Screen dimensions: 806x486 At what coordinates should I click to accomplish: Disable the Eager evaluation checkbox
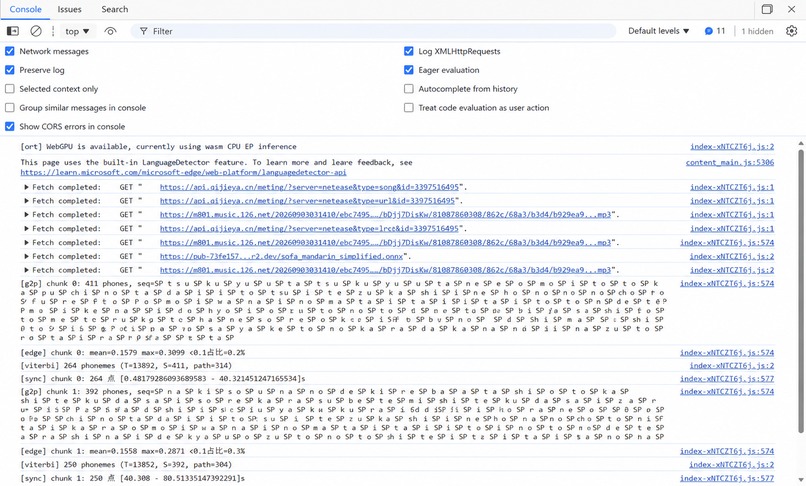click(409, 70)
